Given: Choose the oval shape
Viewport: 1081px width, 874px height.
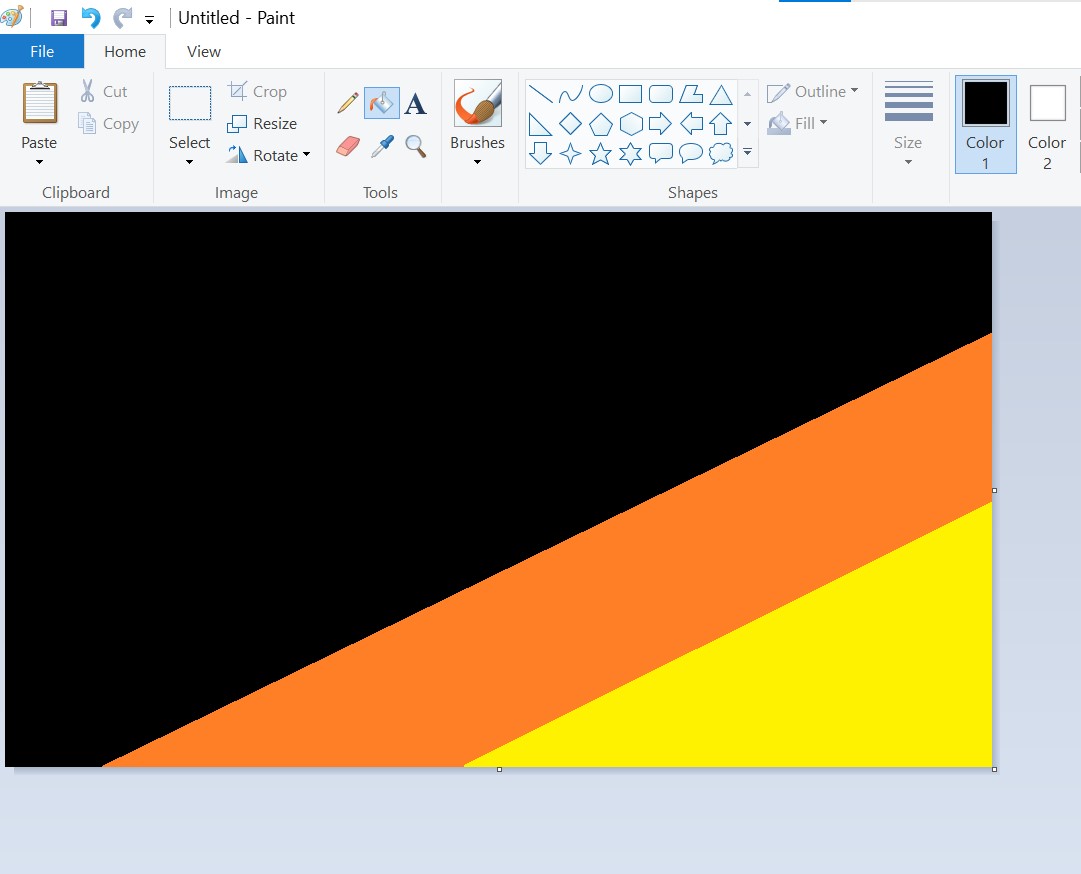Looking at the screenshot, I should pos(600,93).
